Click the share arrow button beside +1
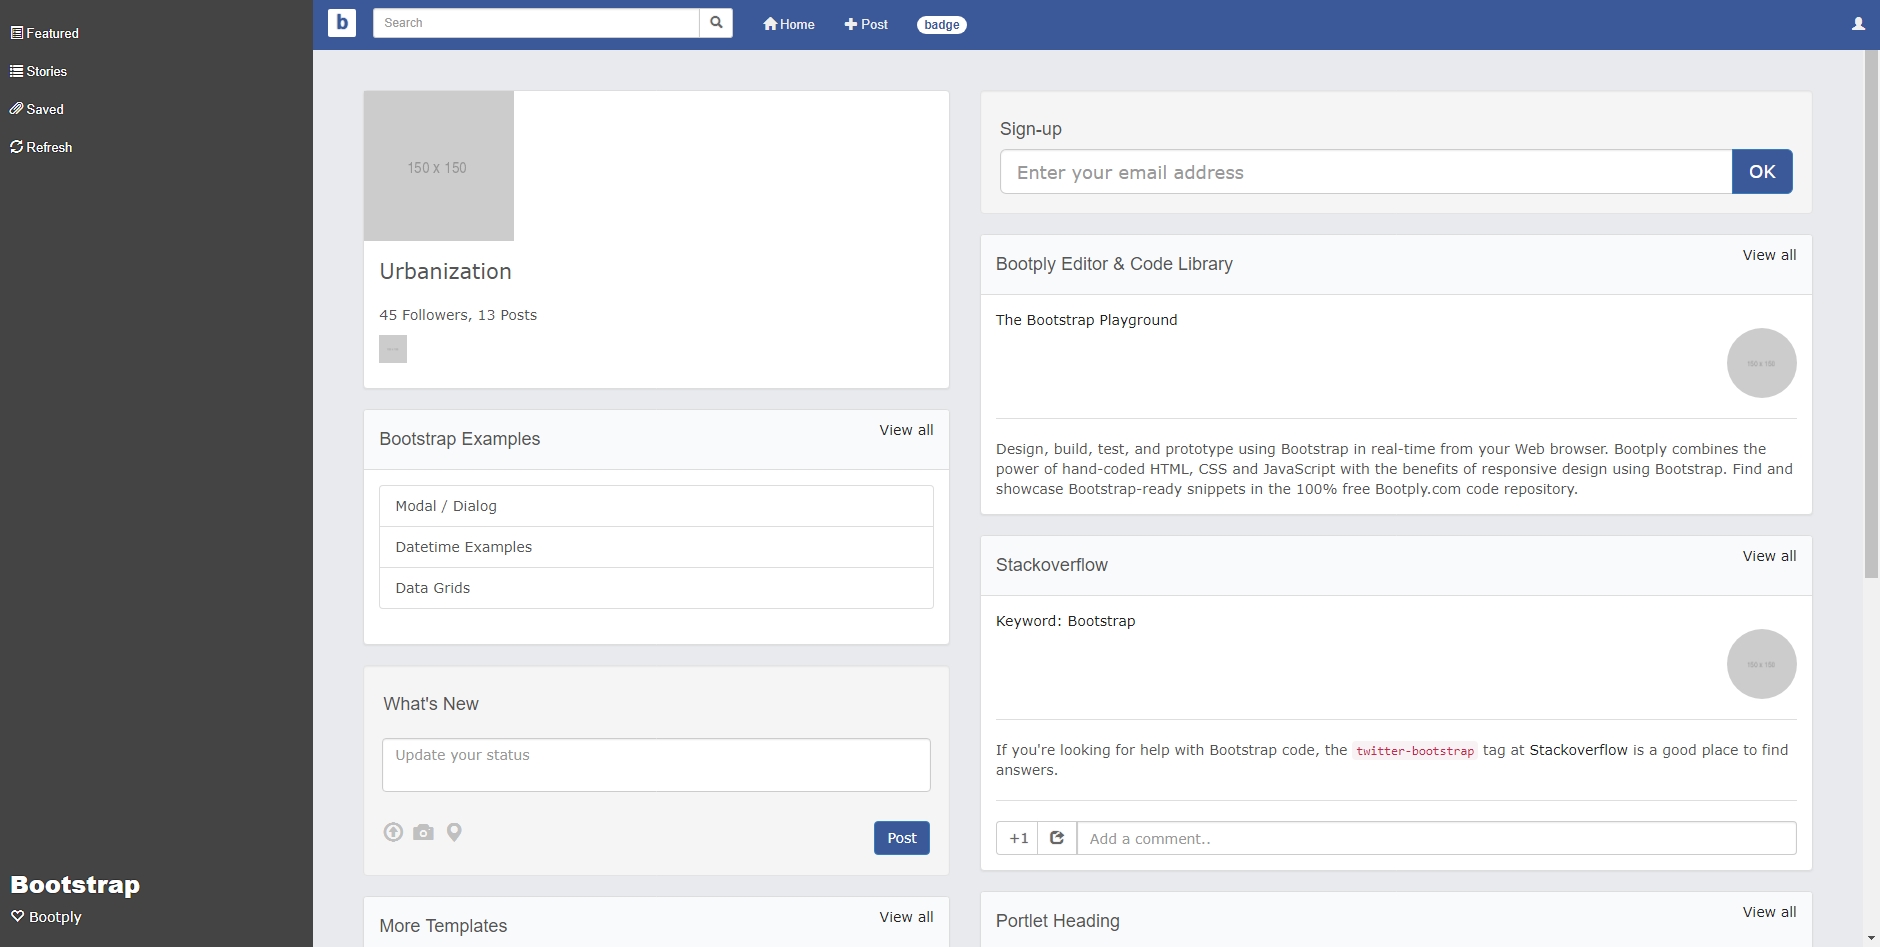Screen dimensions: 1880x947 (x=1057, y=838)
